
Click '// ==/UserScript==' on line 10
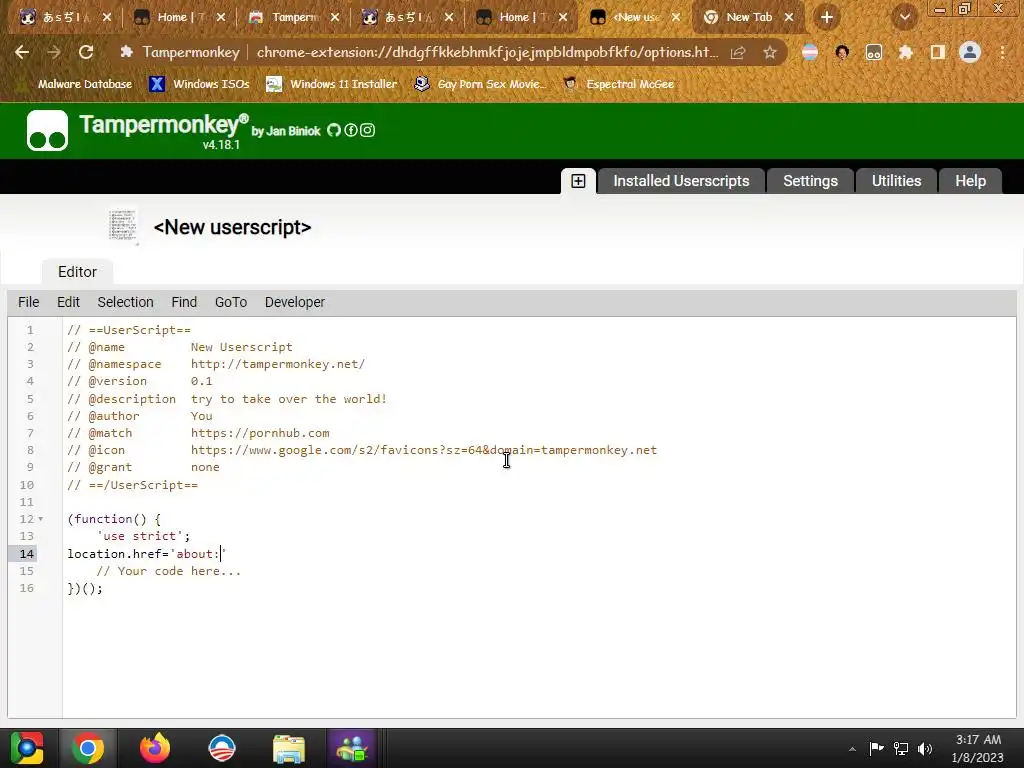[x=133, y=485]
